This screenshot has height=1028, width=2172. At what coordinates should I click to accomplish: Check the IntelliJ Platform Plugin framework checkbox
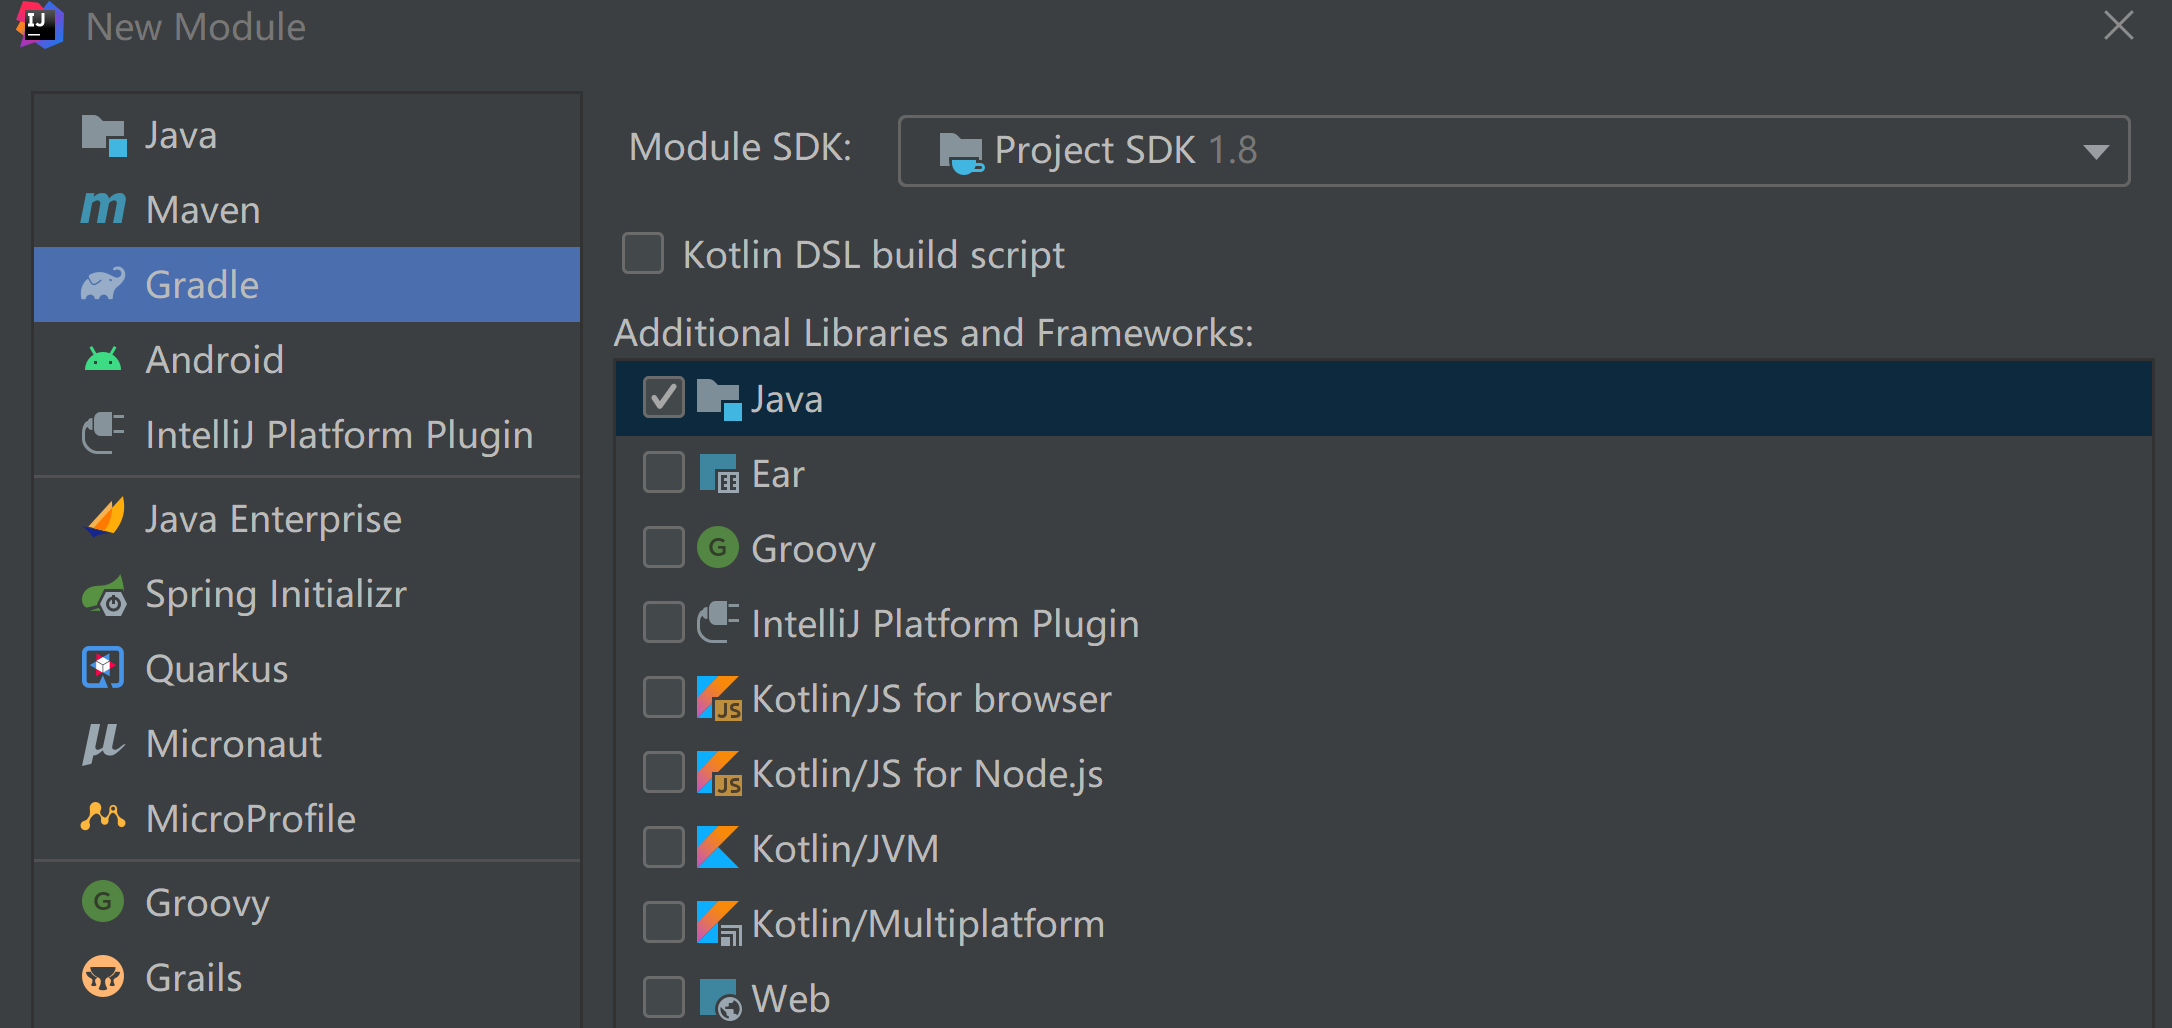(x=664, y=622)
